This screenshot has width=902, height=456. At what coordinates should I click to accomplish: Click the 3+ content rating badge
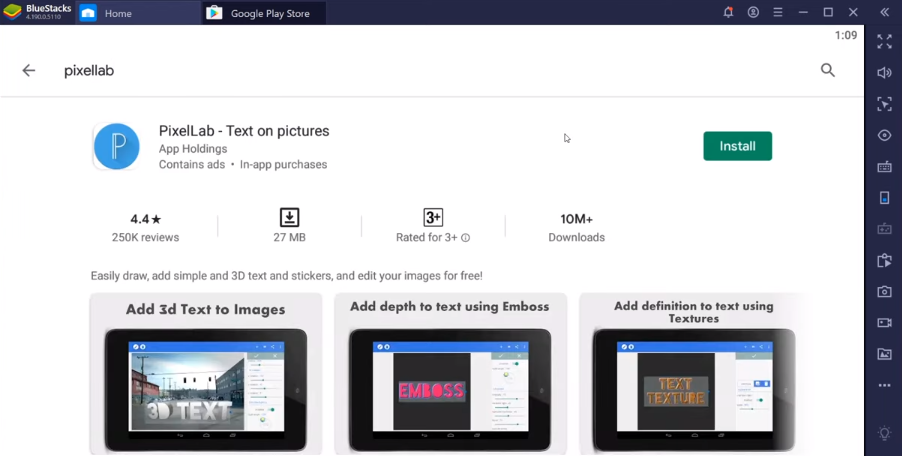click(x=433, y=217)
